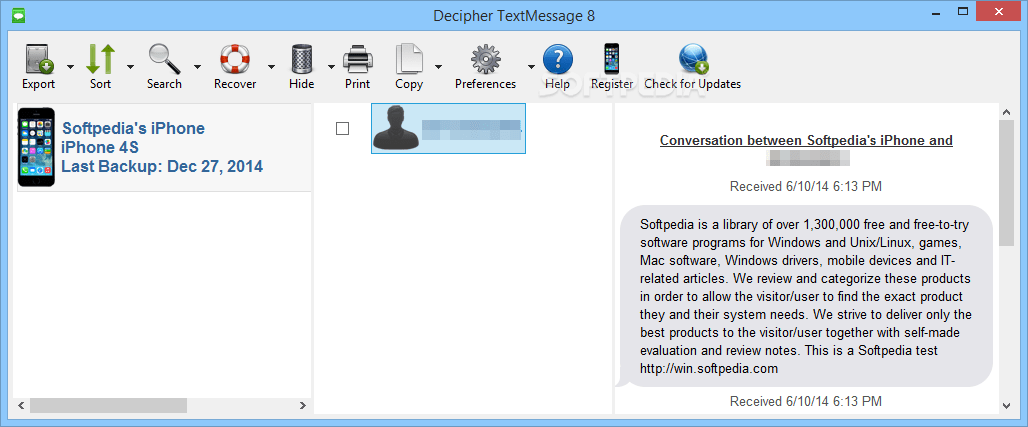Viewport: 1028px width, 427px height.
Task: Click the conversation vertical scrollbar thumb
Action: [1007, 182]
